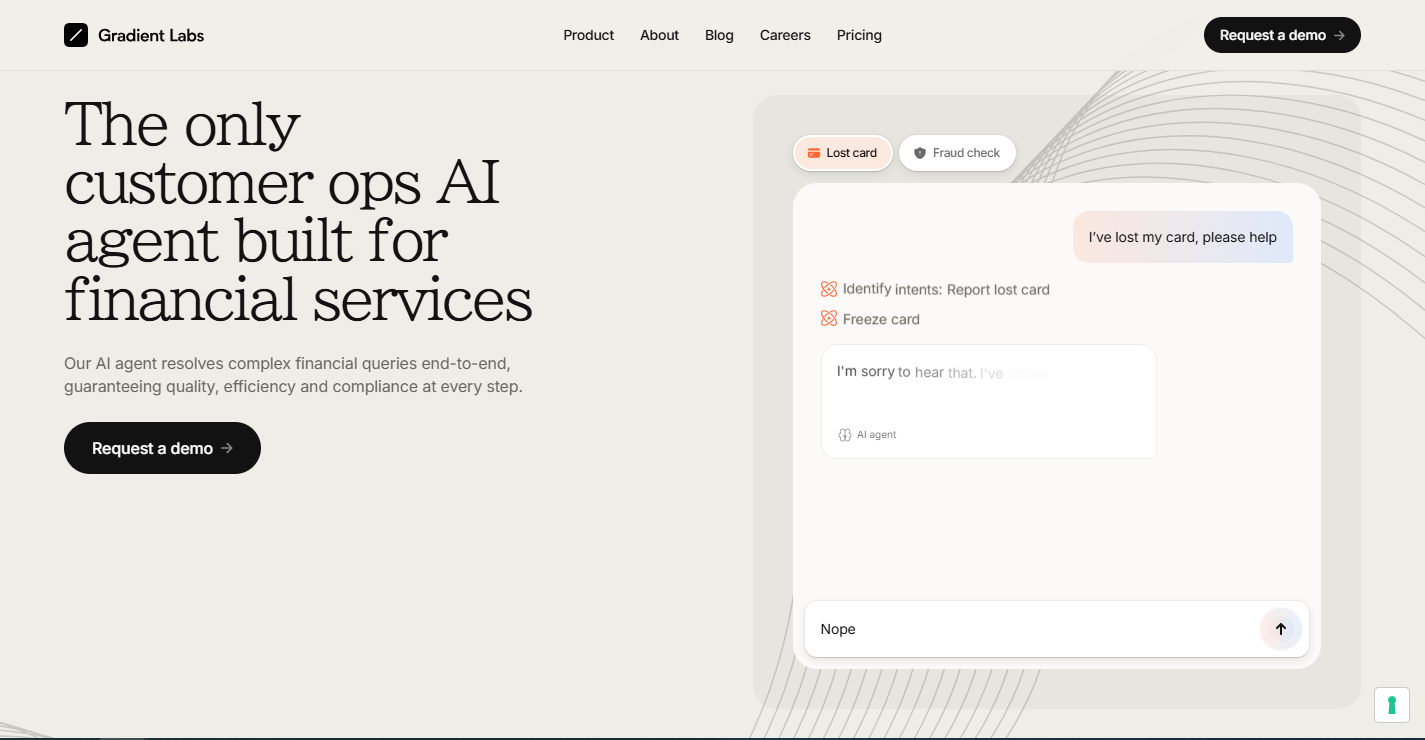Click the "I'm sorry to hear that" reply text
1425x740 pixels.
[942, 372]
